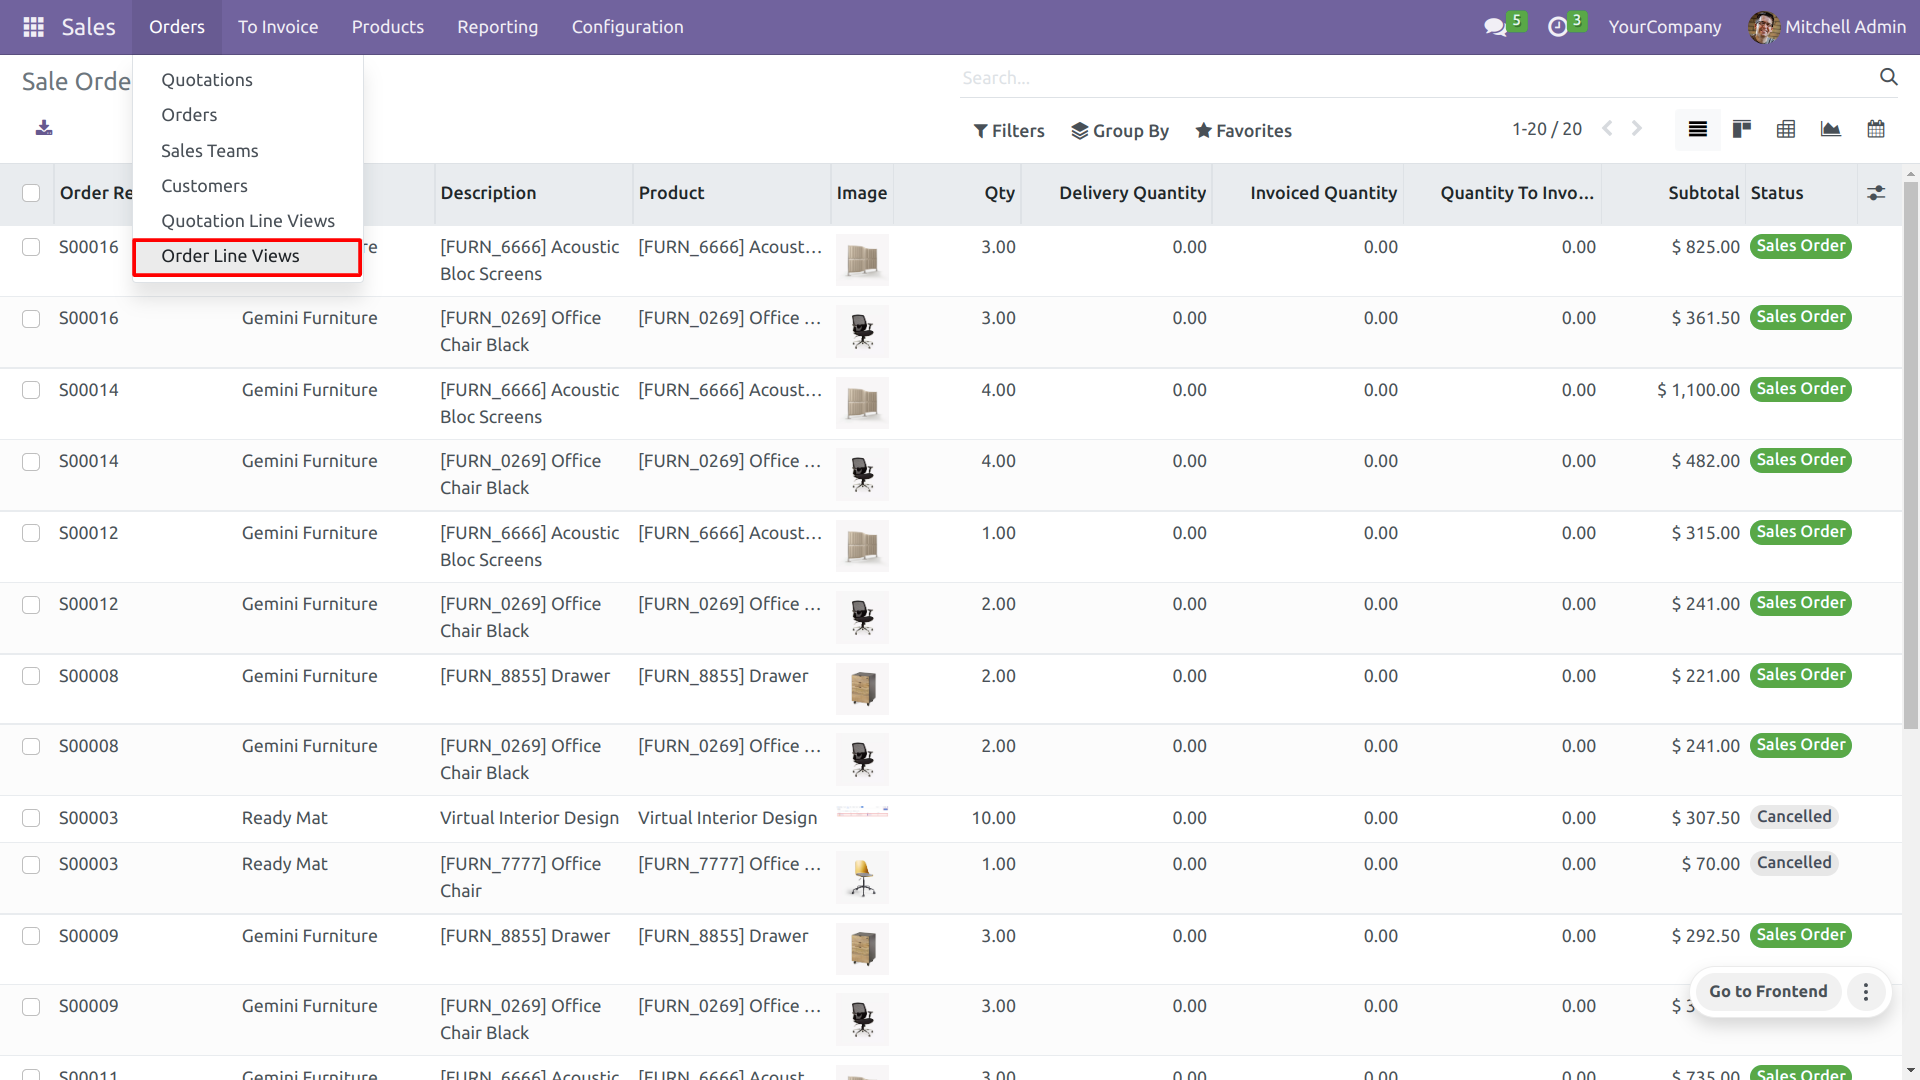This screenshot has height=1080, width=1920.
Task: Switch to the pivot table view icon
Action: 1786,129
